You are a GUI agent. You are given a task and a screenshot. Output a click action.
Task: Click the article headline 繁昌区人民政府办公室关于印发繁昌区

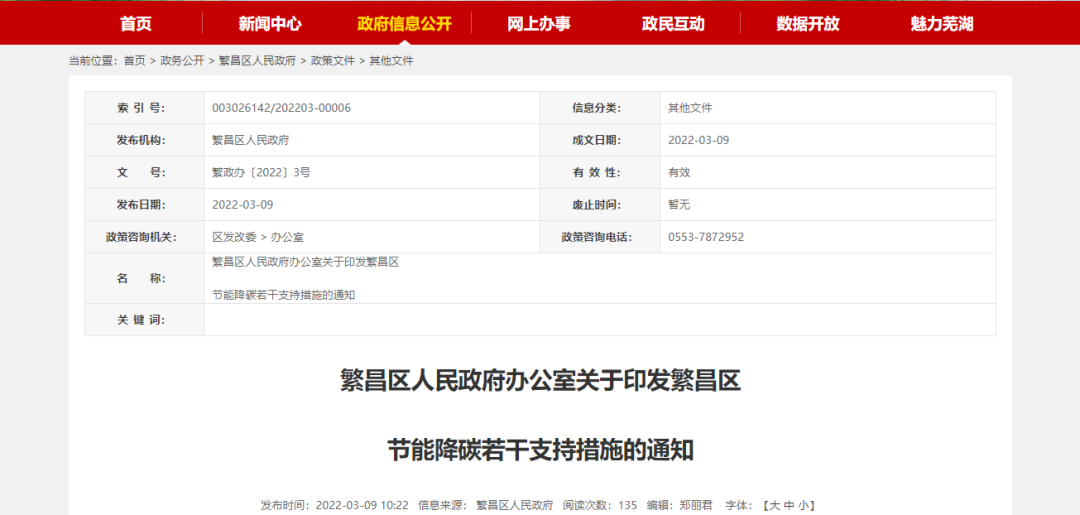540,381
